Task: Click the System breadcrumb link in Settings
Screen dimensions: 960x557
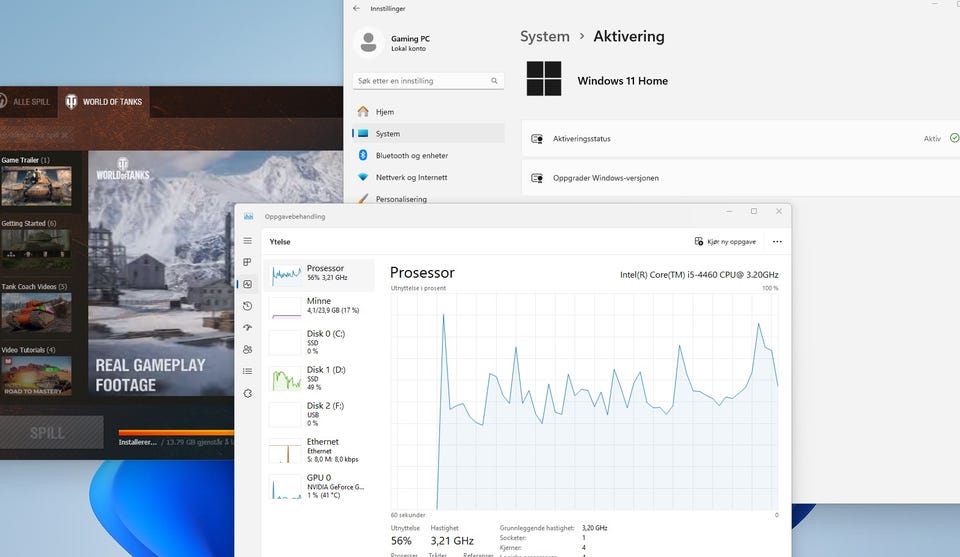Action: pos(545,37)
